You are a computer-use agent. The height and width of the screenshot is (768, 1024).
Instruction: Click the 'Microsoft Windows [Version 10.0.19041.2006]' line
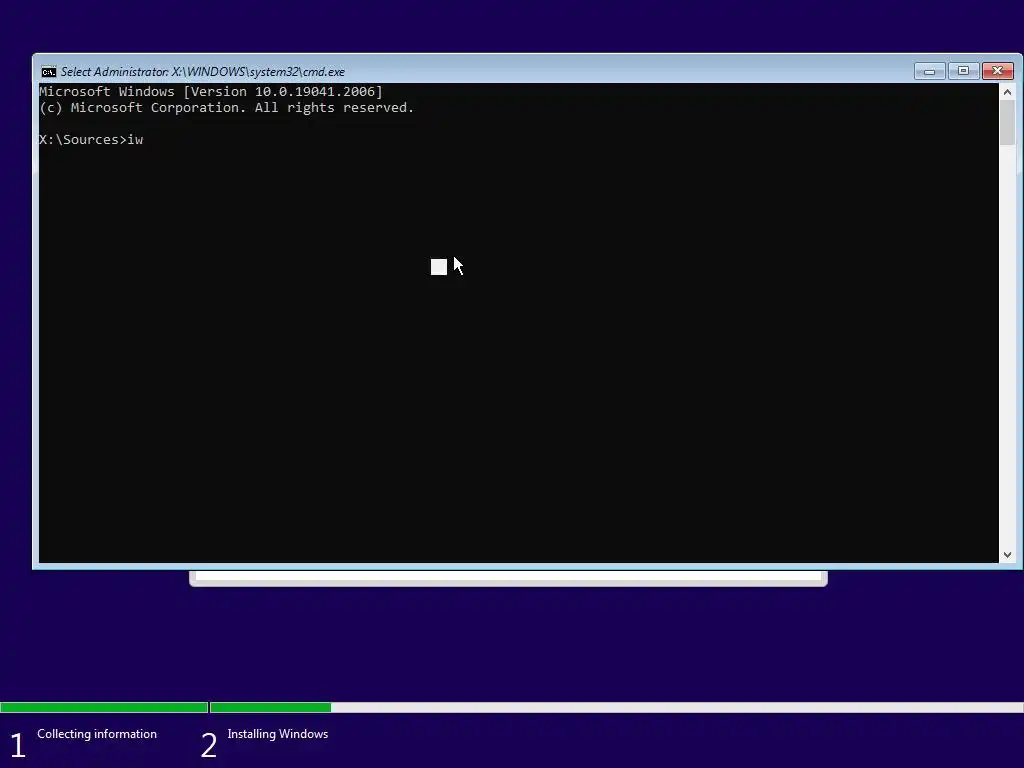point(211,91)
